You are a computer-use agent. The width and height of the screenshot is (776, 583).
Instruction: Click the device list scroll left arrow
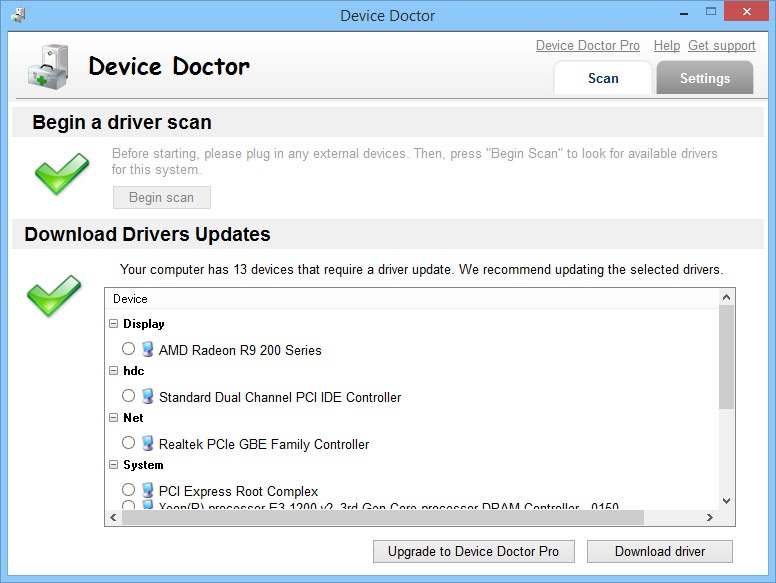[x=113, y=518]
